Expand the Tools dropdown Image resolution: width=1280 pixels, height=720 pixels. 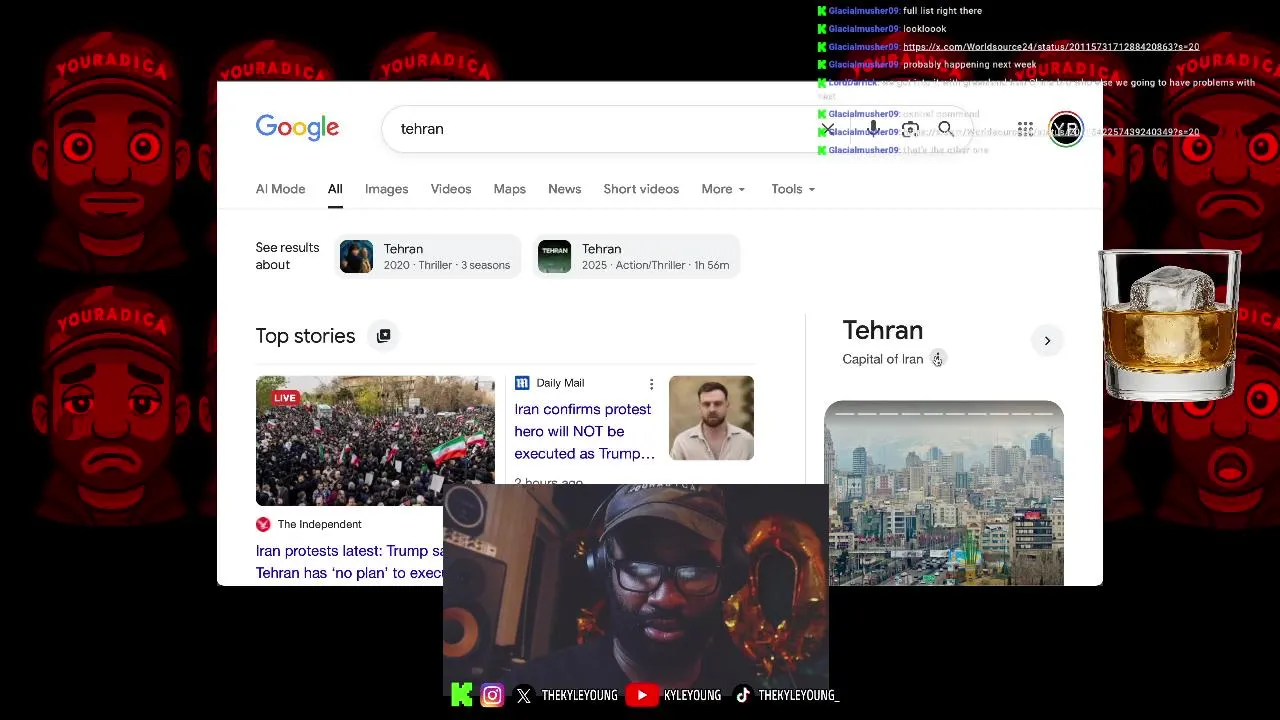(x=793, y=189)
